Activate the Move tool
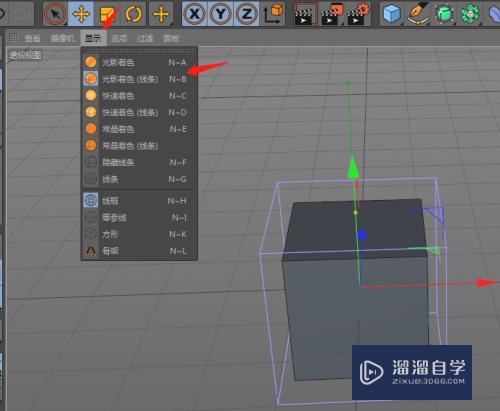Screen dimensions: 500x411 (x=81, y=14)
